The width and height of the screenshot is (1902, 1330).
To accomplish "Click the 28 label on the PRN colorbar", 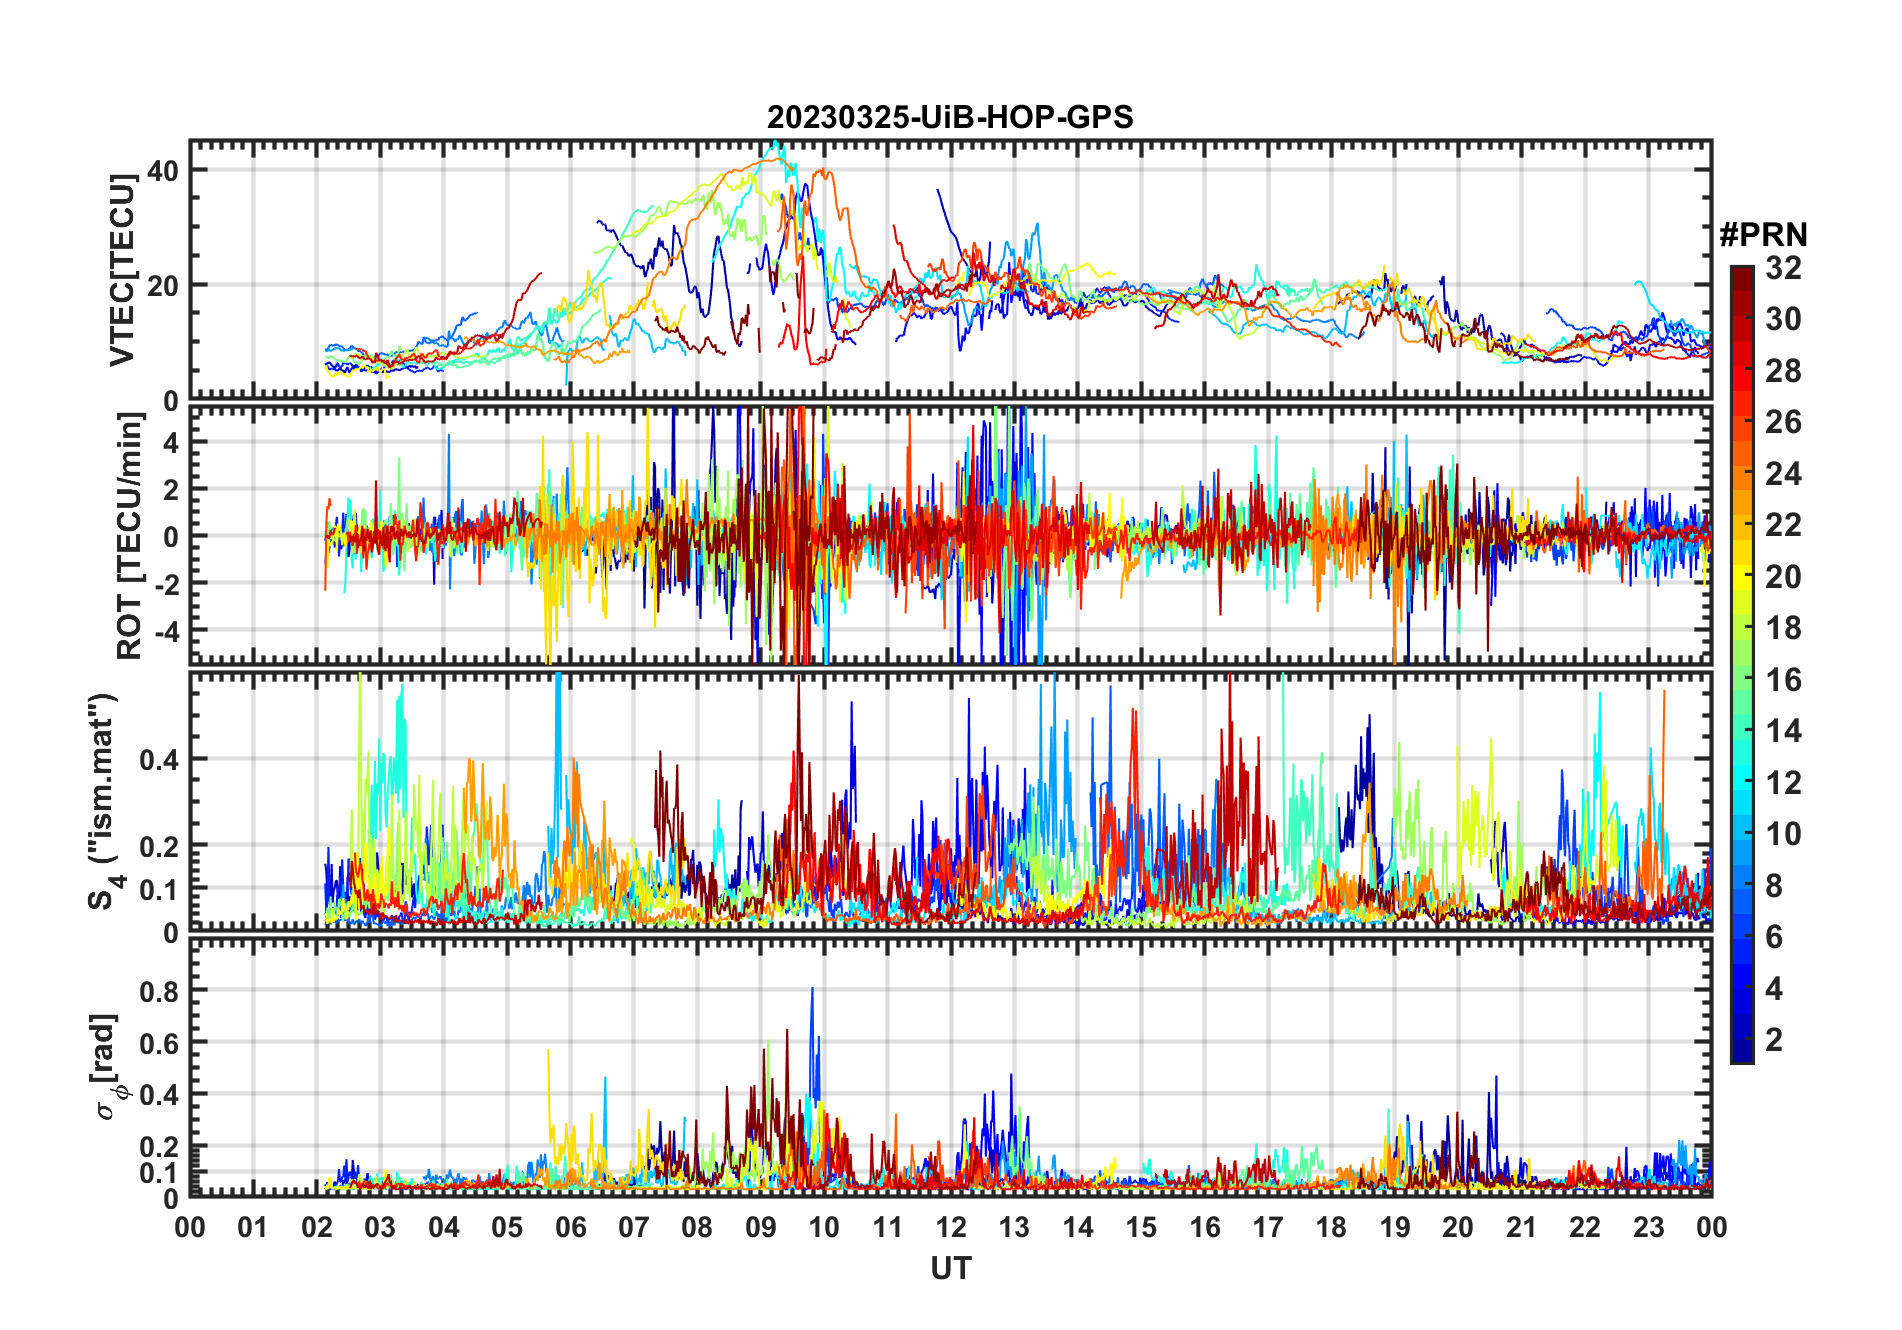I will [1783, 371].
